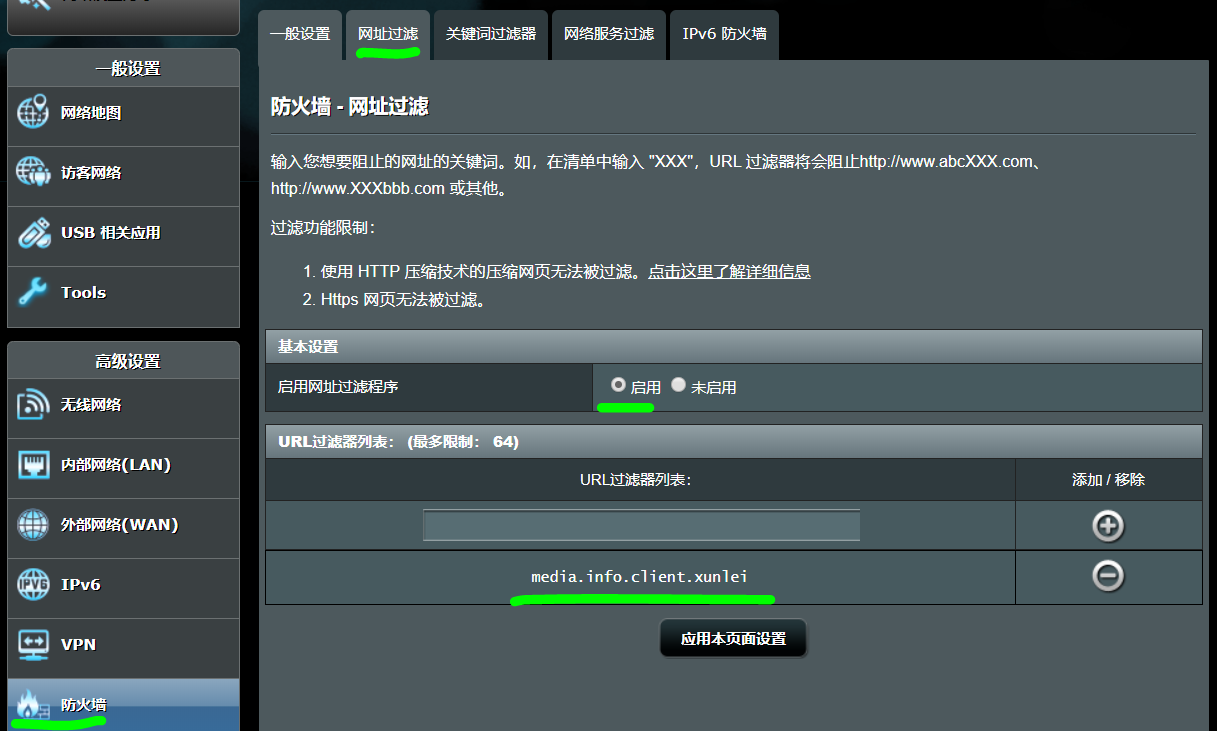Open the 网络服务过滤 tab
1217x731 pixels.
click(609, 34)
